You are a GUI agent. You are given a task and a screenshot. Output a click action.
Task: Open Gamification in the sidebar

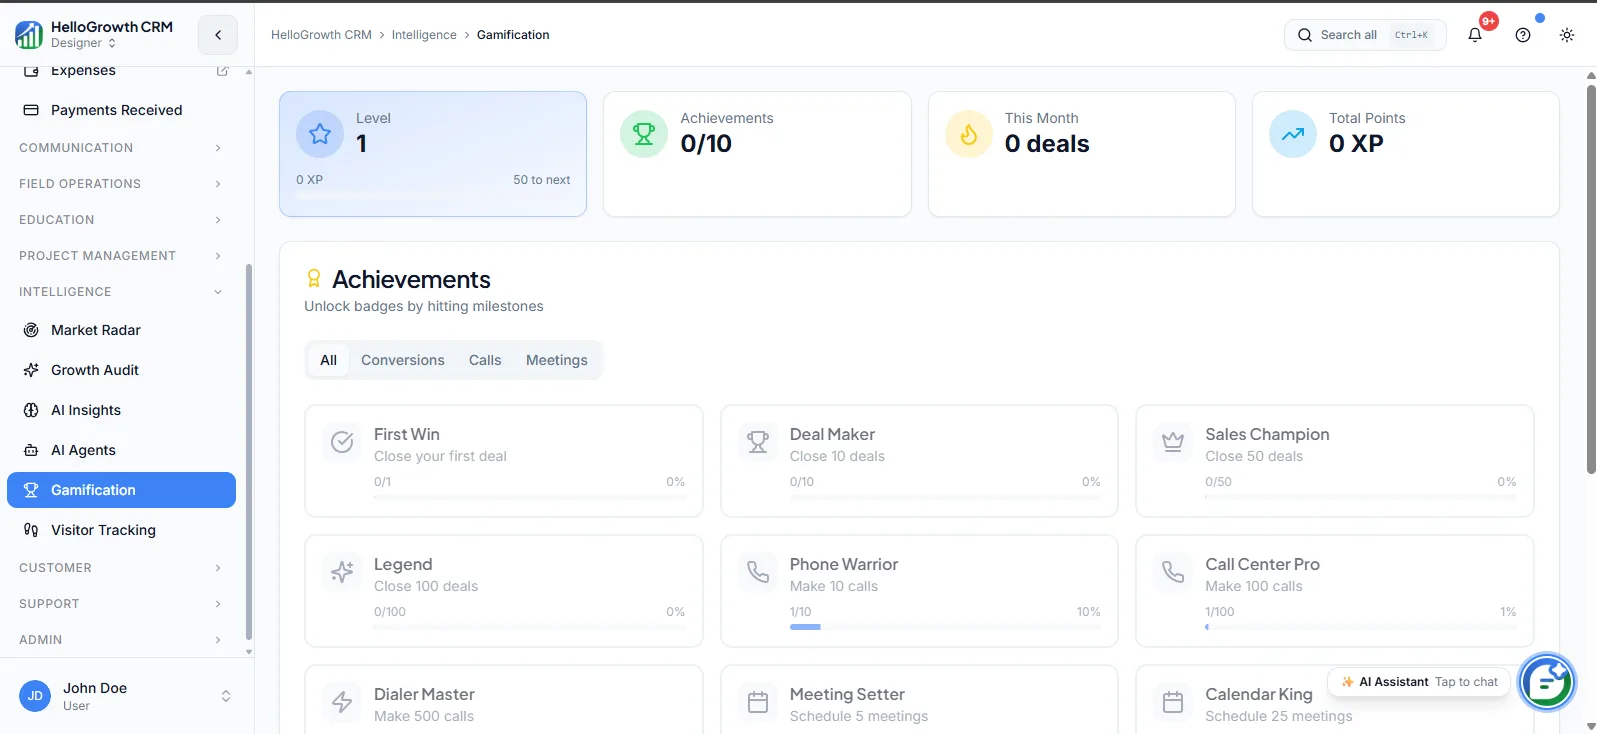(x=121, y=490)
